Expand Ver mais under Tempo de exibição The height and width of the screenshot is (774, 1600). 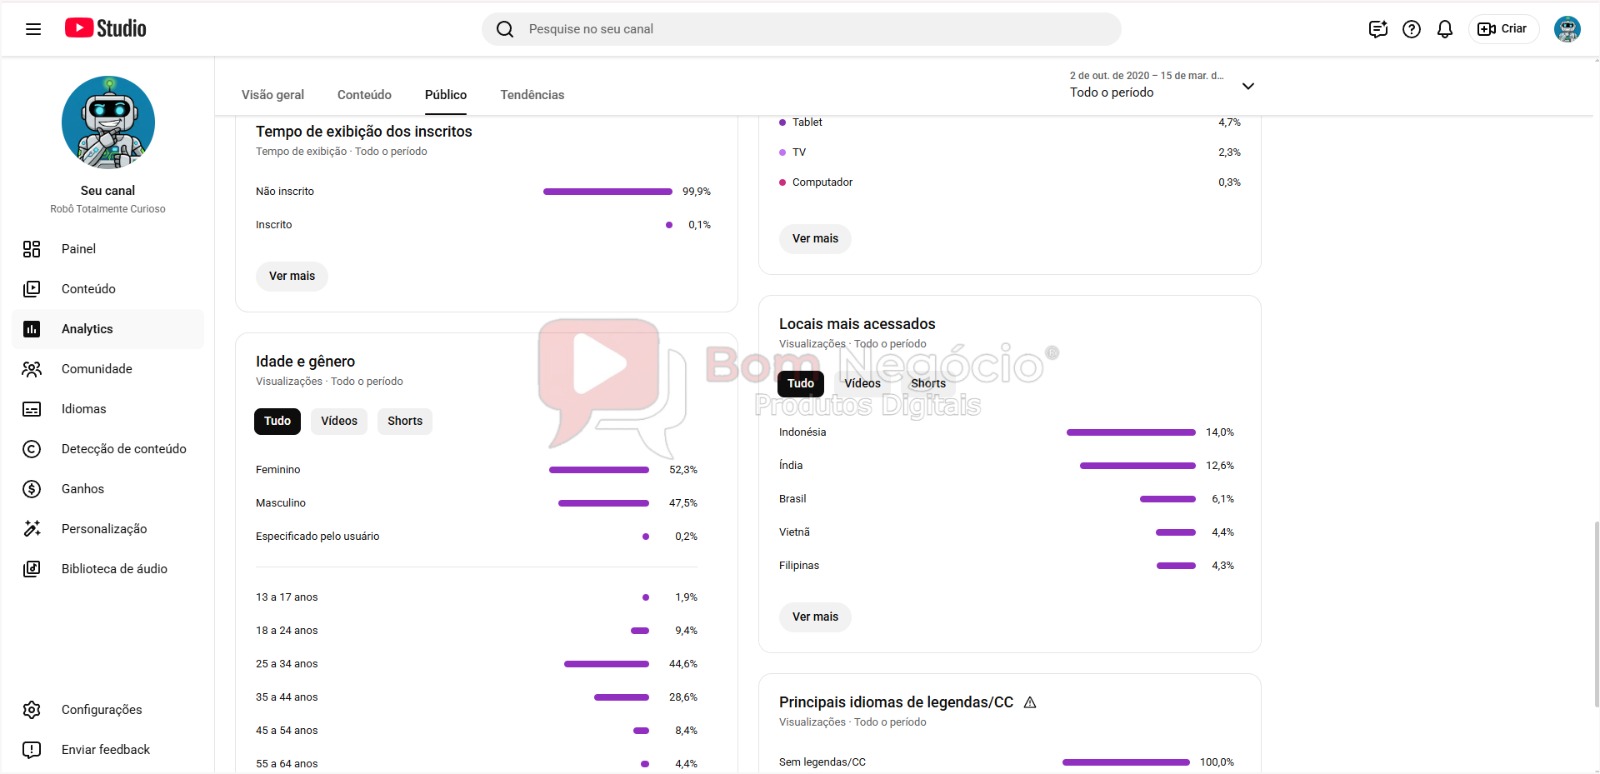click(x=292, y=276)
